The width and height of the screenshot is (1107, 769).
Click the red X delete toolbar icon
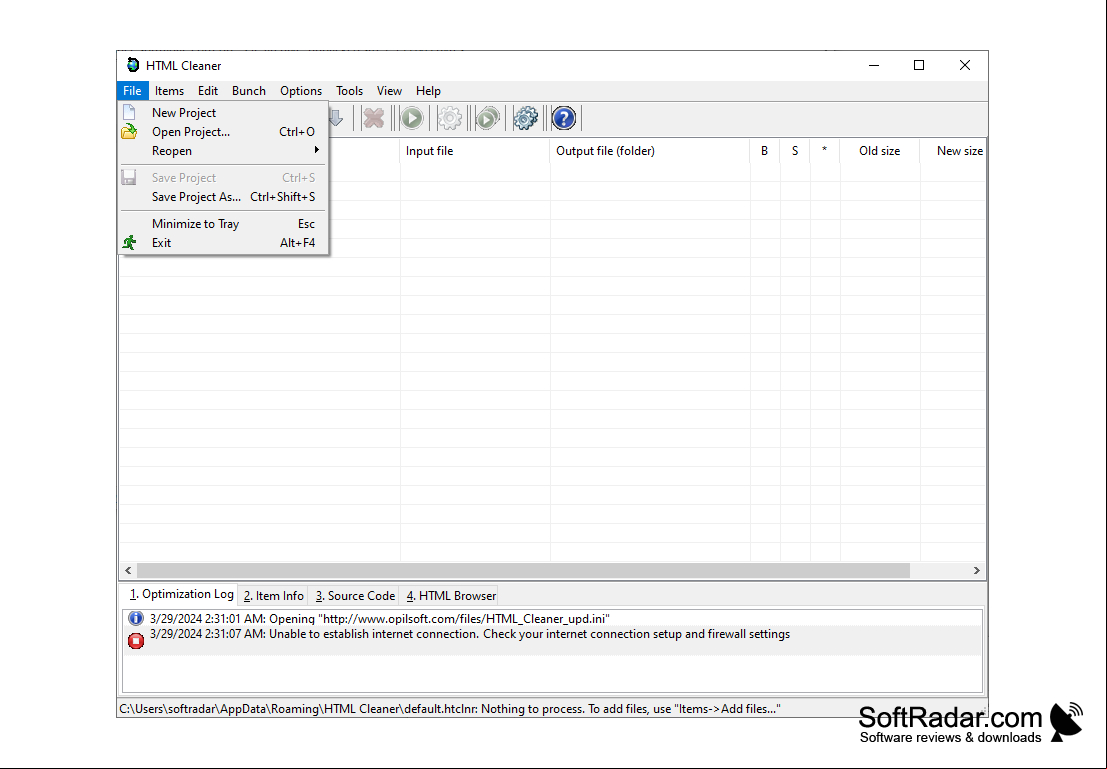(x=373, y=118)
